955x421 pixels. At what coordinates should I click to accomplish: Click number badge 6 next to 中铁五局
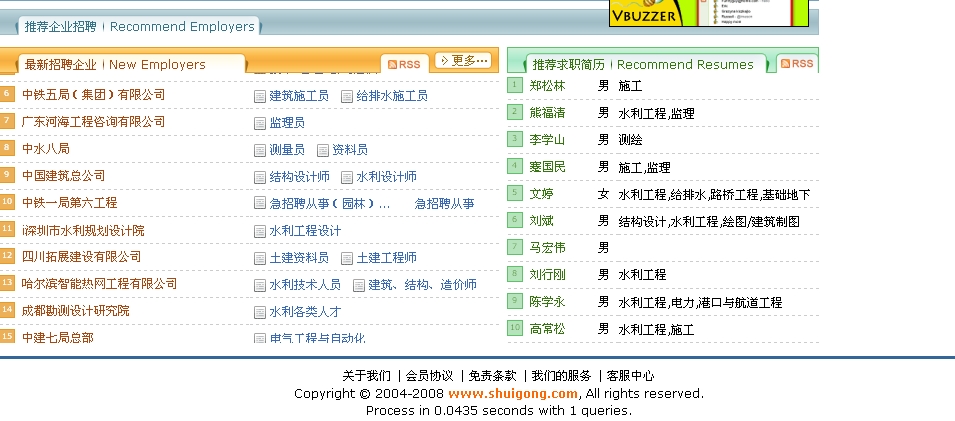pos(7,94)
